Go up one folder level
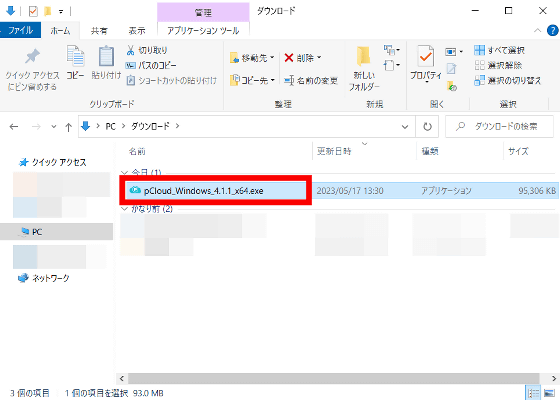Image resolution: width=560 pixels, height=400 pixels. point(68,127)
